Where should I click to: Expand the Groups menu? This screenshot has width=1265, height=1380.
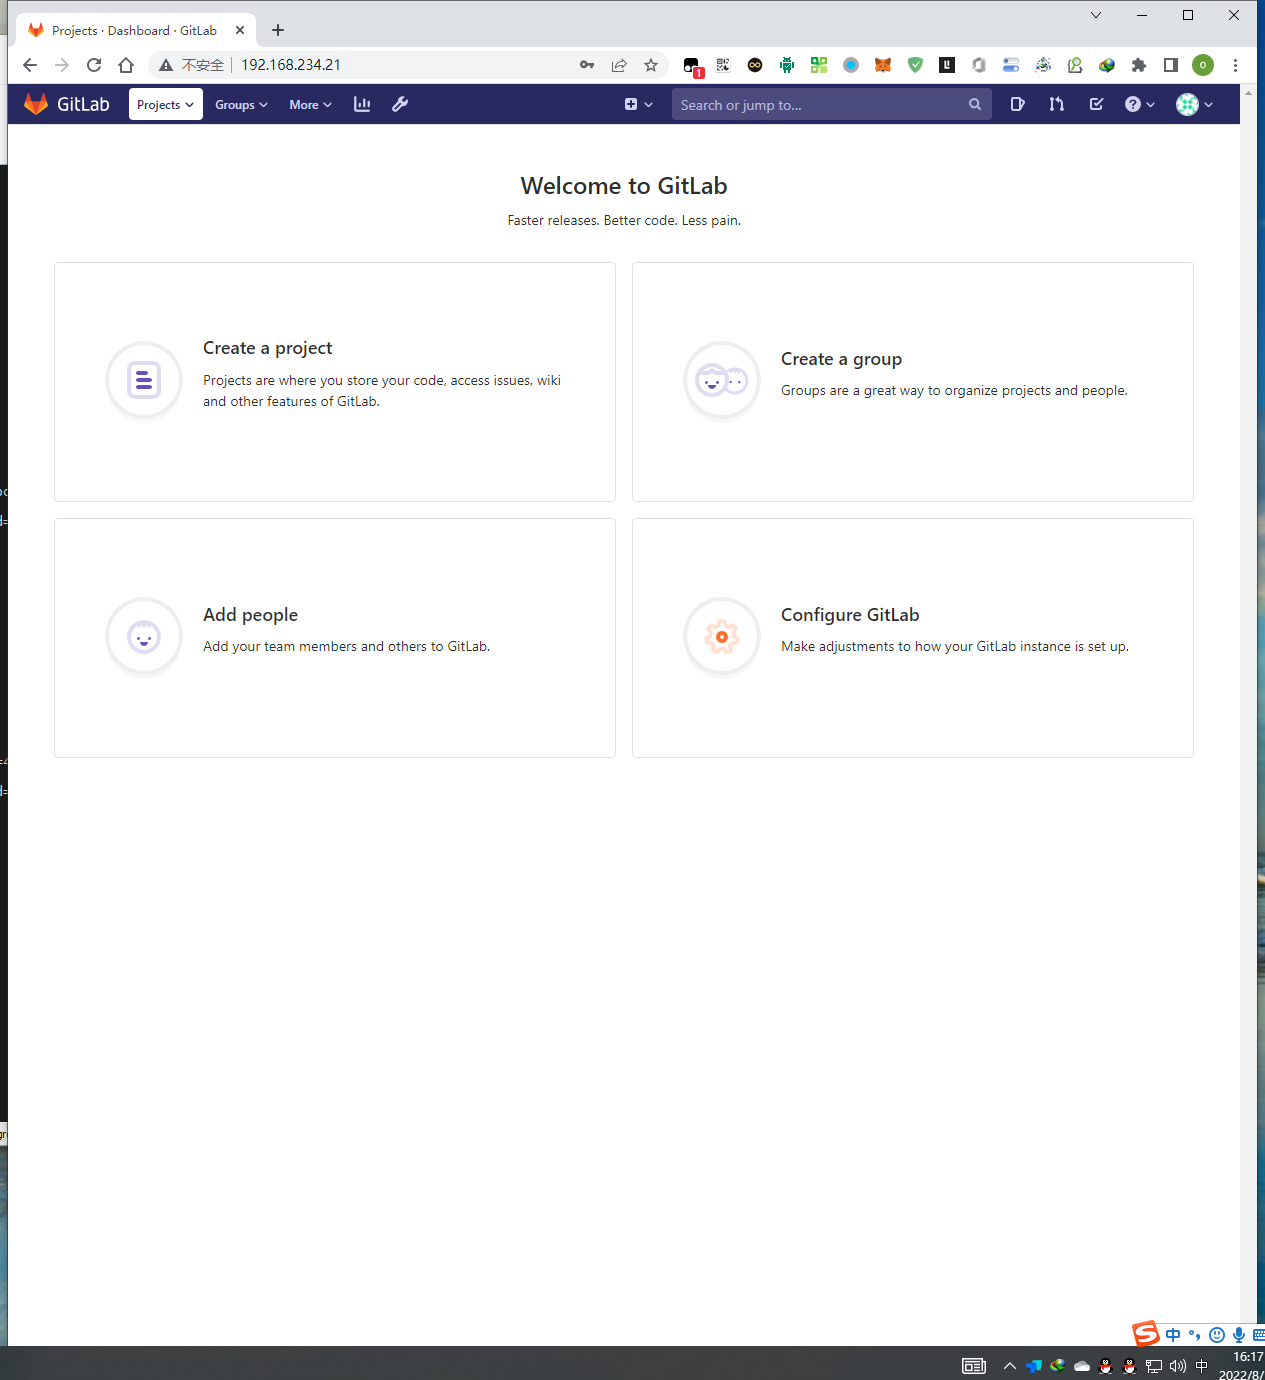pos(241,104)
